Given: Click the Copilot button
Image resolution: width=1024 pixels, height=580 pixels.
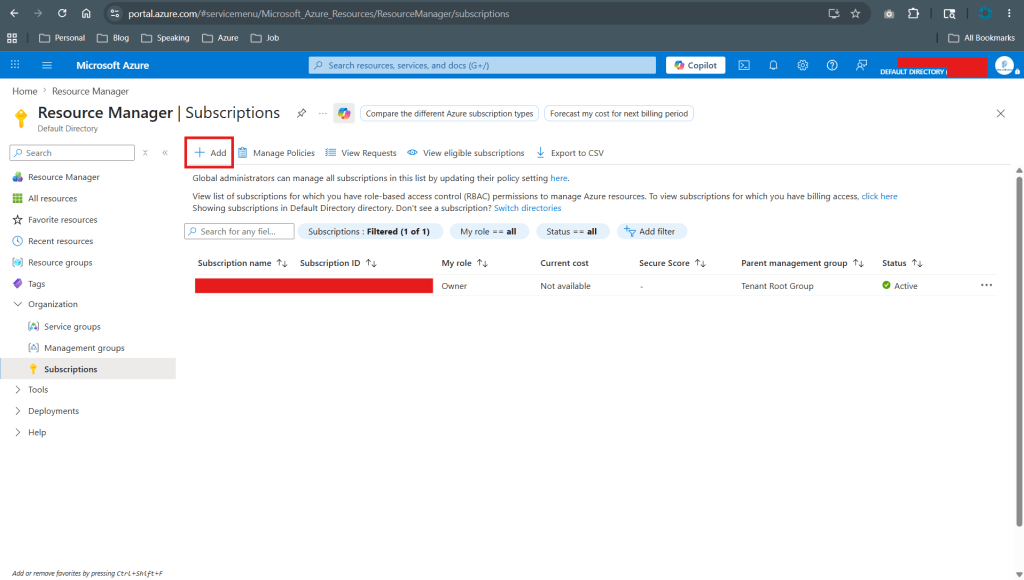Looking at the screenshot, I should tap(696, 65).
